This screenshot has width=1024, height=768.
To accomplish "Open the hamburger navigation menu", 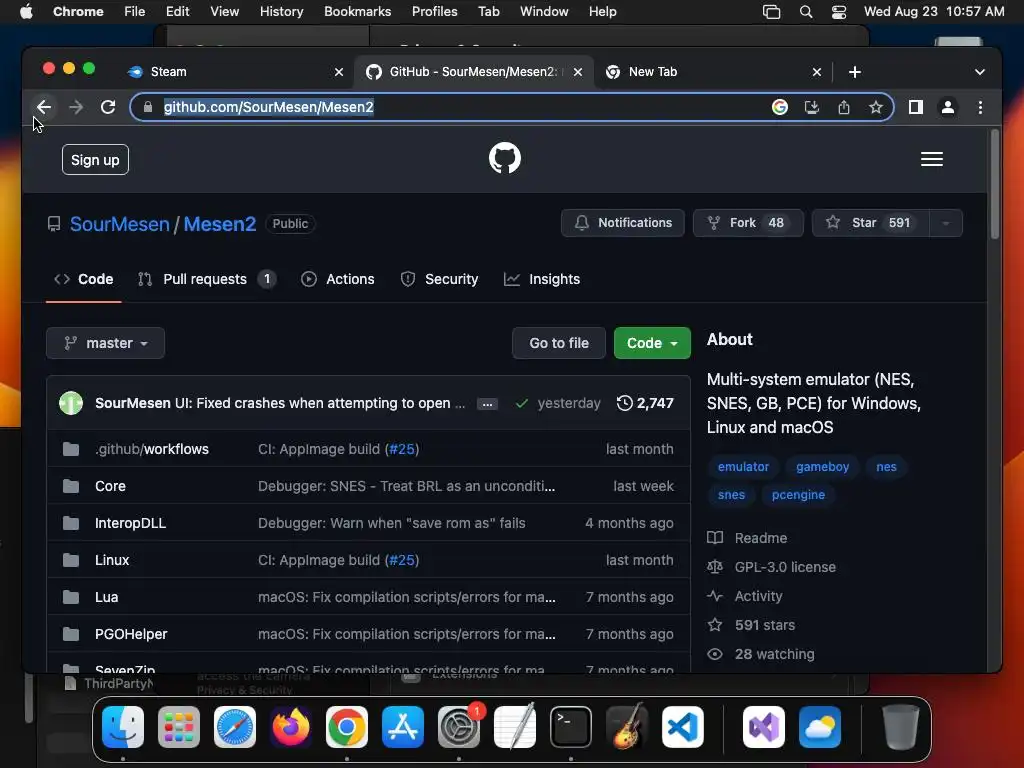I will click(931, 159).
